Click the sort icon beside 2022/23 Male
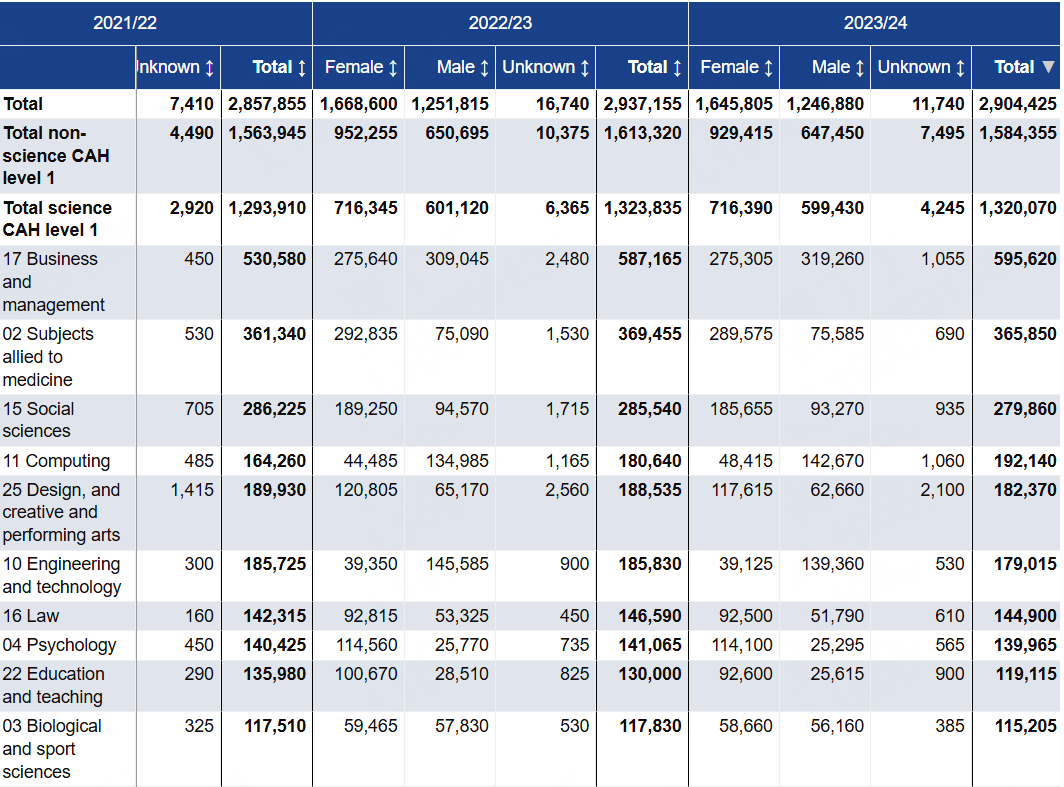This screenshot has width=1064, height=787. (x=485, y=68)
